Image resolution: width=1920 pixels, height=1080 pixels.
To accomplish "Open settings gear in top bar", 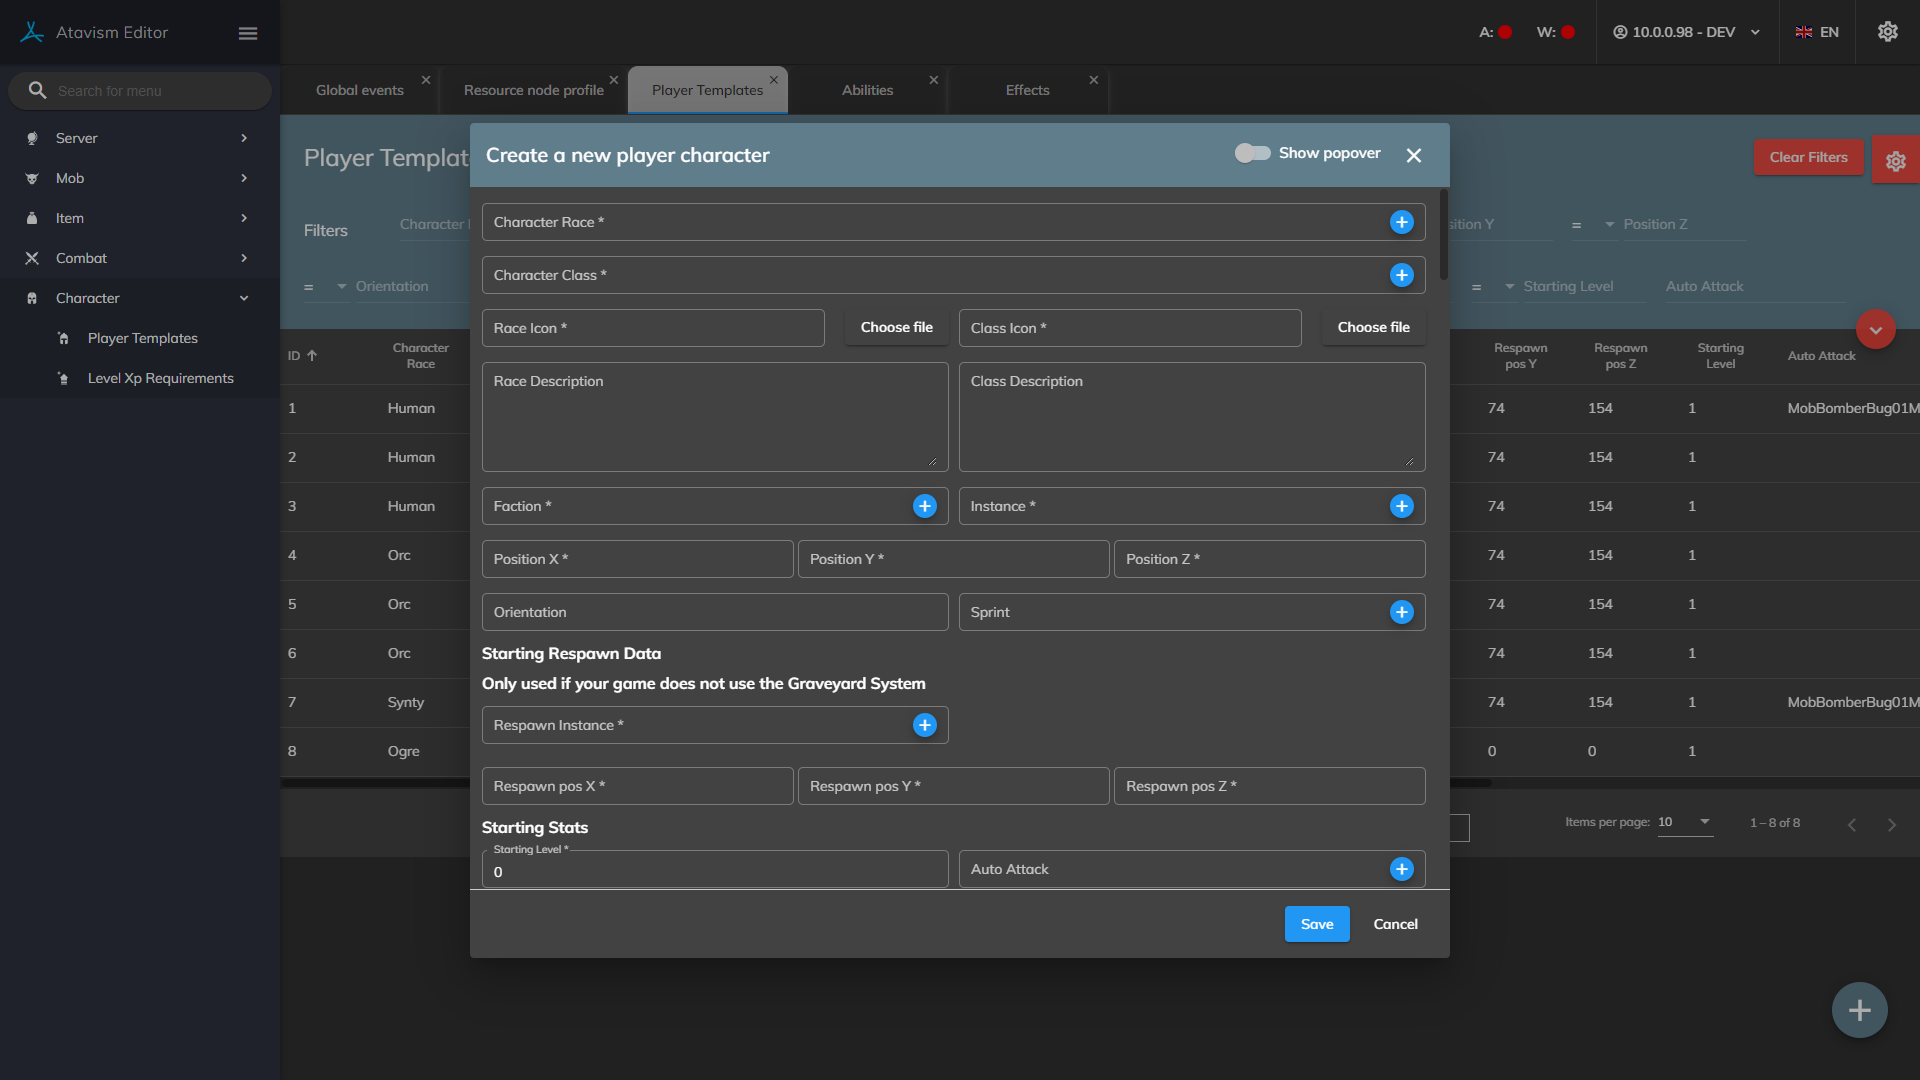I will (1887, 32).
